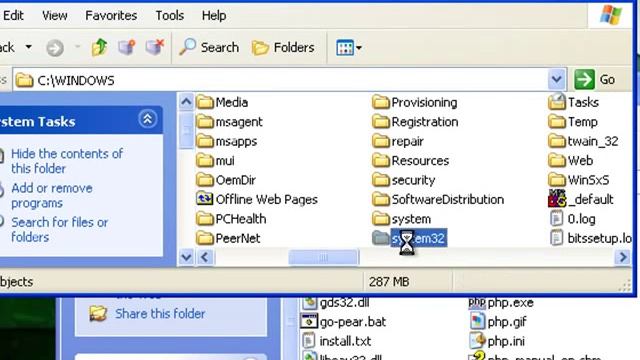The image size is (640, 360).
Task: Click the Go button
Action: (x=596, y=80)
